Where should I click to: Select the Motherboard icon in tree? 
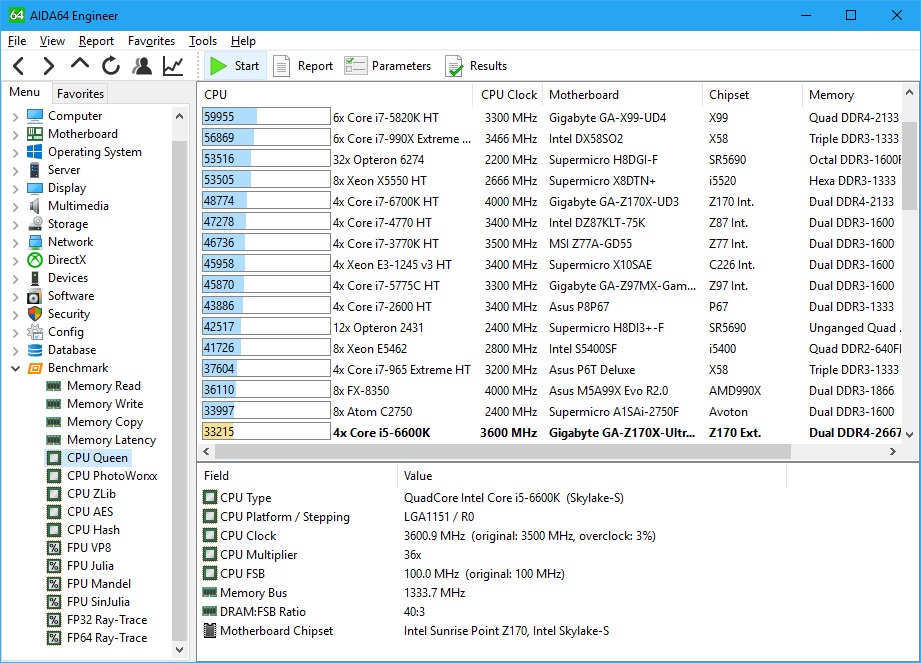tap(35, 134)
